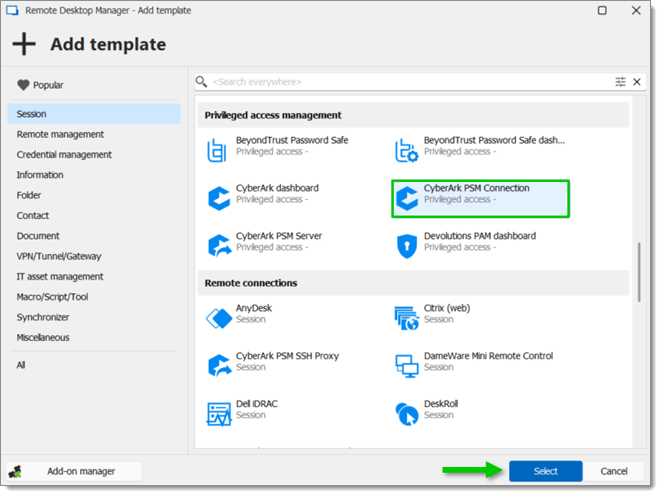Screen dimensions: 661x496
Task: Open IT asset management category
Action: click(94, 276)
